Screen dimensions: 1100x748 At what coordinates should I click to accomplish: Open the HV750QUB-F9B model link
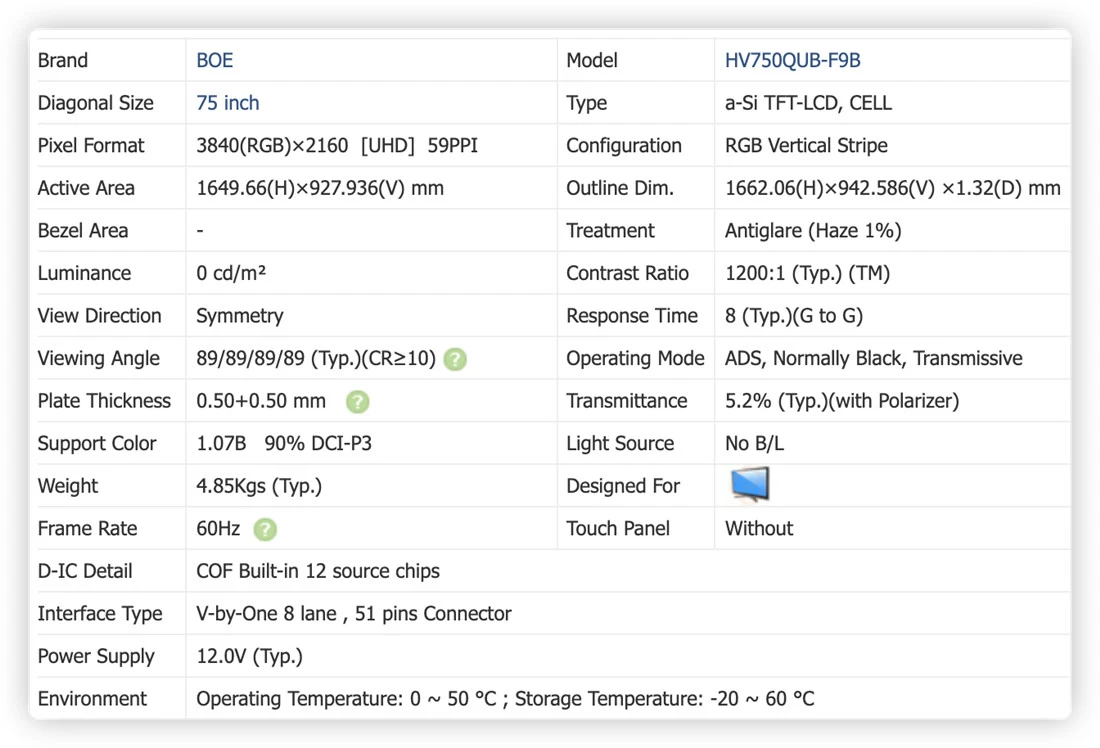coord(792,60)
